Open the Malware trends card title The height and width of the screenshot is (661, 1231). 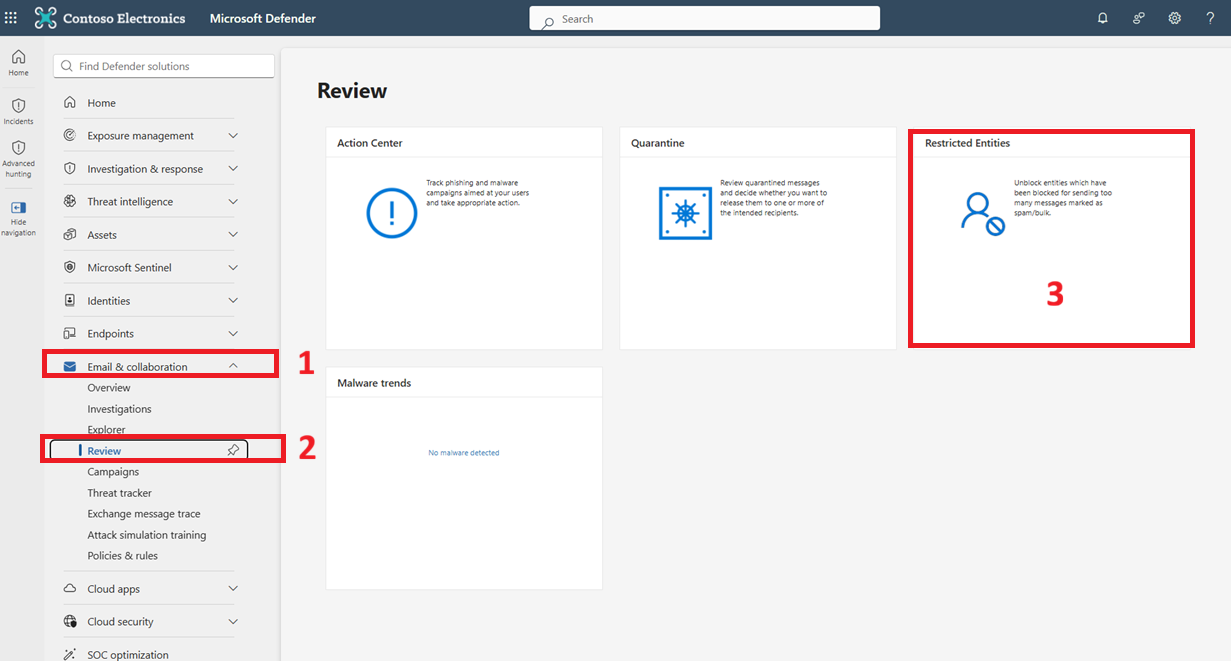pyautogui.click(x=374, y=383)
